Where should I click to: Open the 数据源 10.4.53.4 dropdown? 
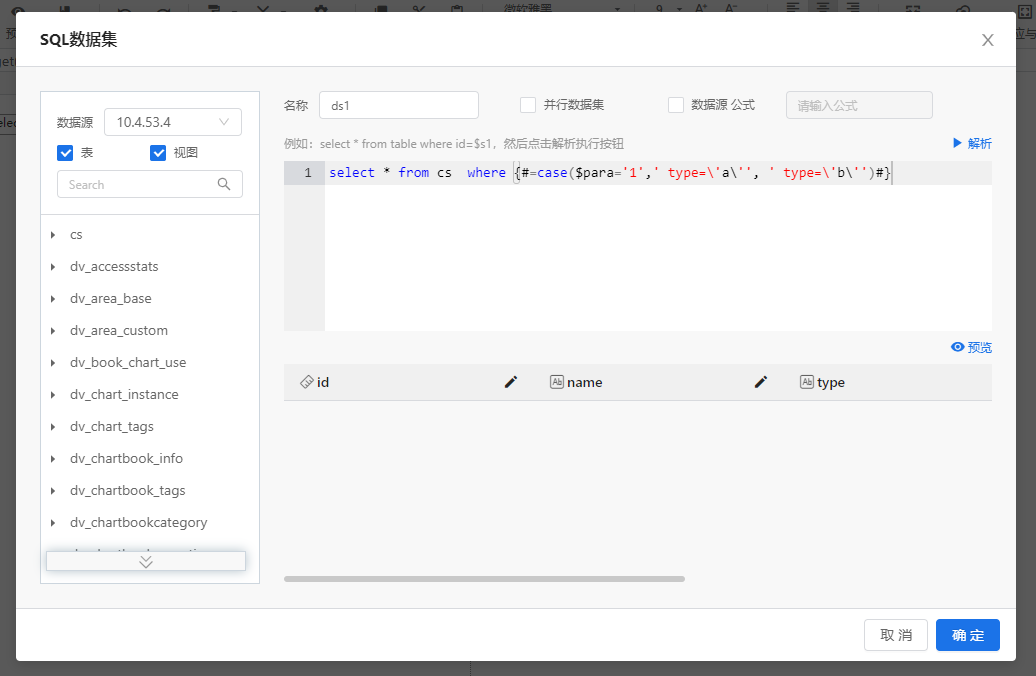click(x=173, y=122)
